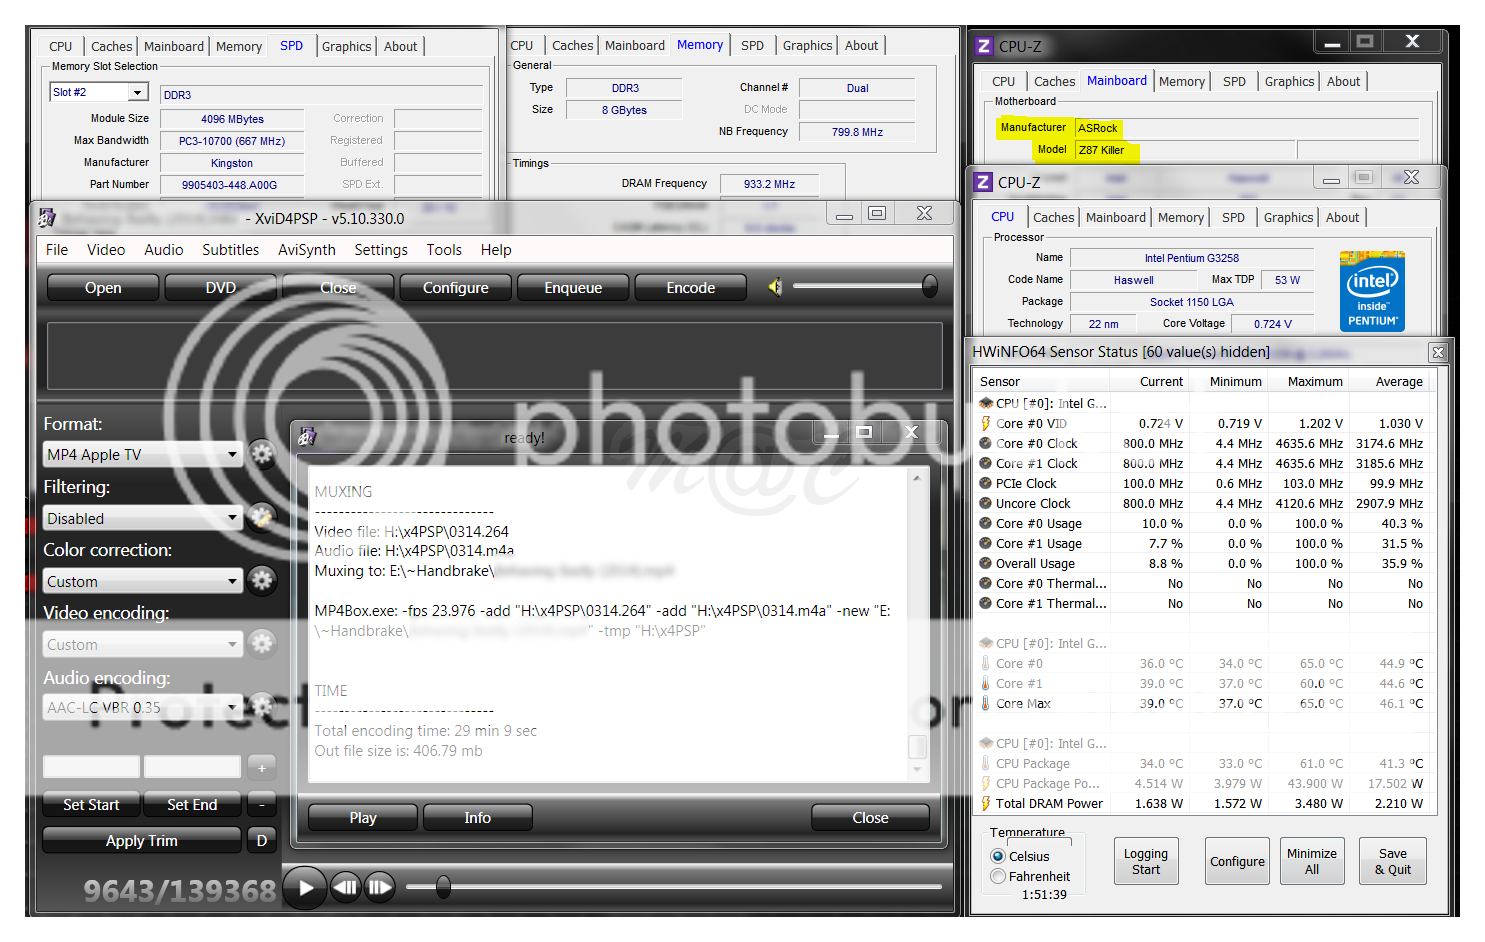
Task: Step back one frame in the player
Action: pyautogui.click(x=346, y=887)
